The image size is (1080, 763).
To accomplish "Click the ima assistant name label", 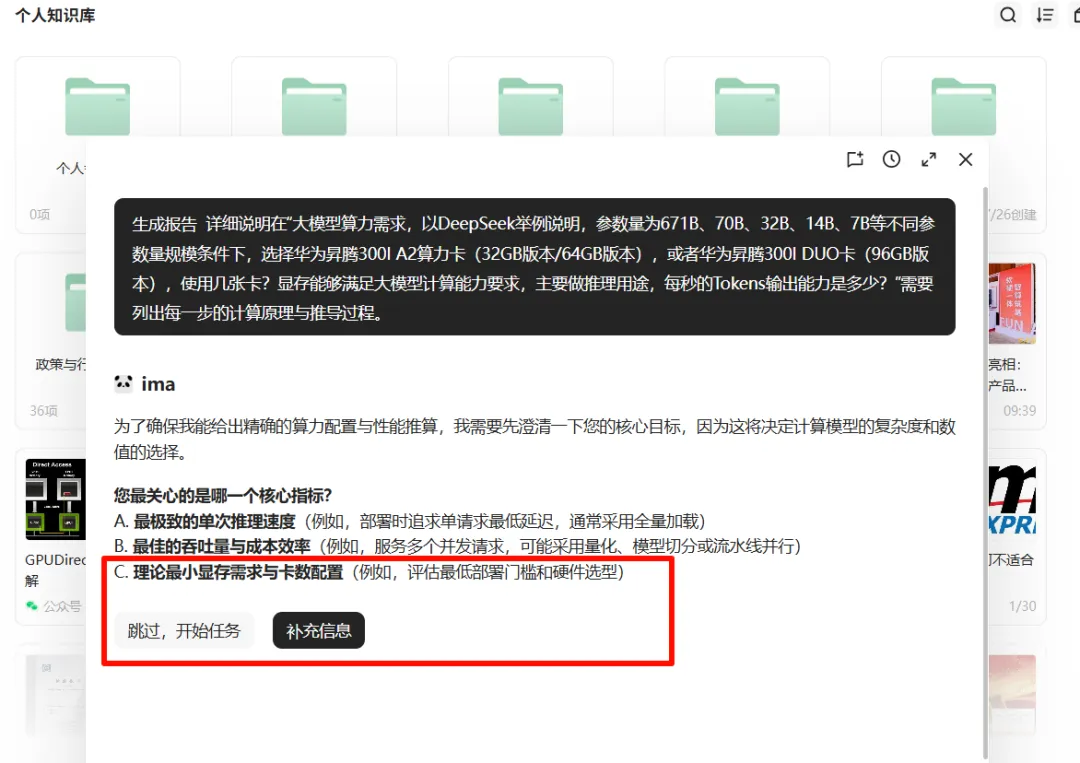I will [x=158, y=384].
